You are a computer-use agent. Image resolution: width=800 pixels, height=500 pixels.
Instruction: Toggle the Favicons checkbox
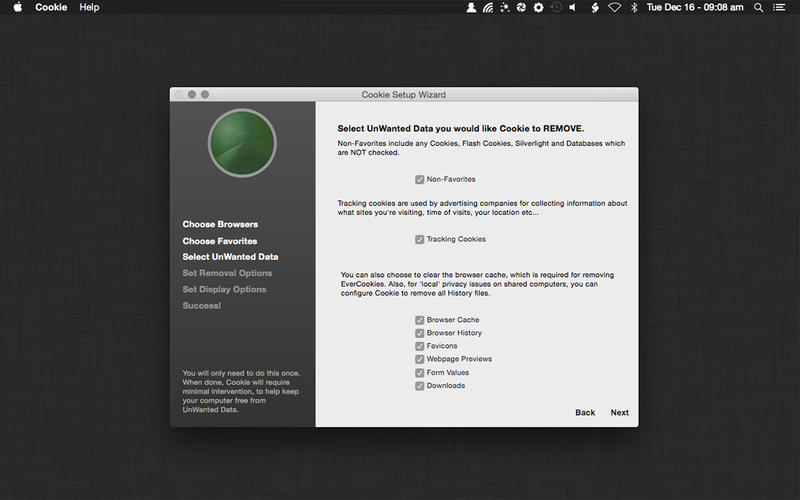tap(419, 346)
